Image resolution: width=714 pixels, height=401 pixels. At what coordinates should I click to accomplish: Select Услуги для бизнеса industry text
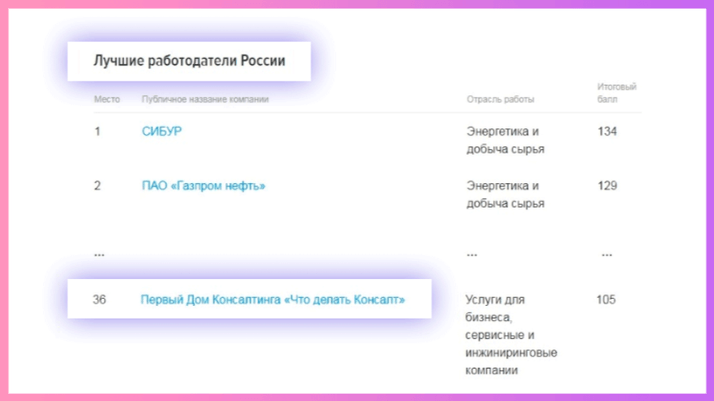click(x=511, y=335)
